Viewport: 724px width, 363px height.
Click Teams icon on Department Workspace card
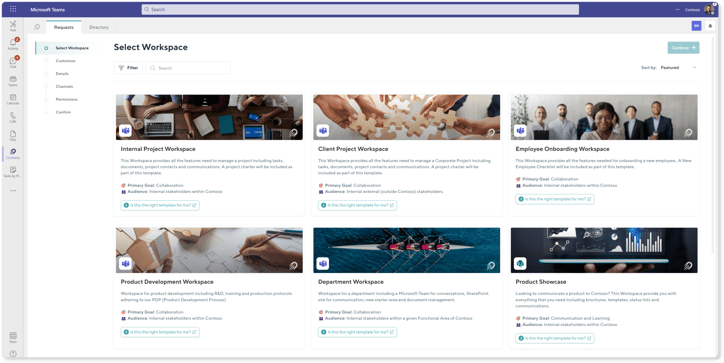click(x=323, y=264)
